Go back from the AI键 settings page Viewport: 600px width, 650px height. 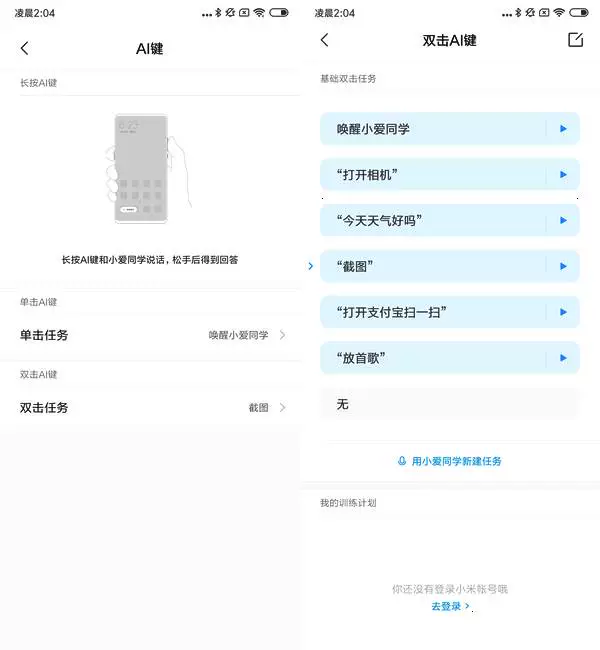(24, 48)
